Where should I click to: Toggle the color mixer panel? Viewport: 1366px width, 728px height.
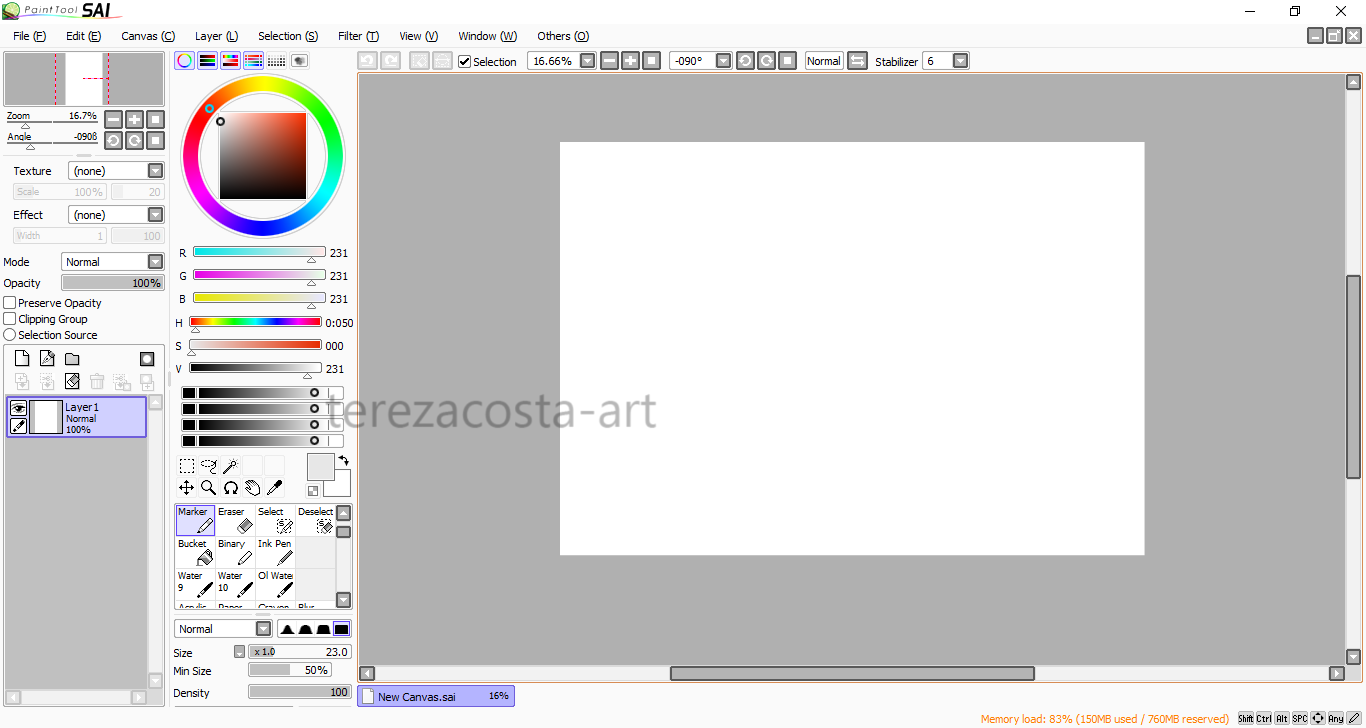coord(254,61)
